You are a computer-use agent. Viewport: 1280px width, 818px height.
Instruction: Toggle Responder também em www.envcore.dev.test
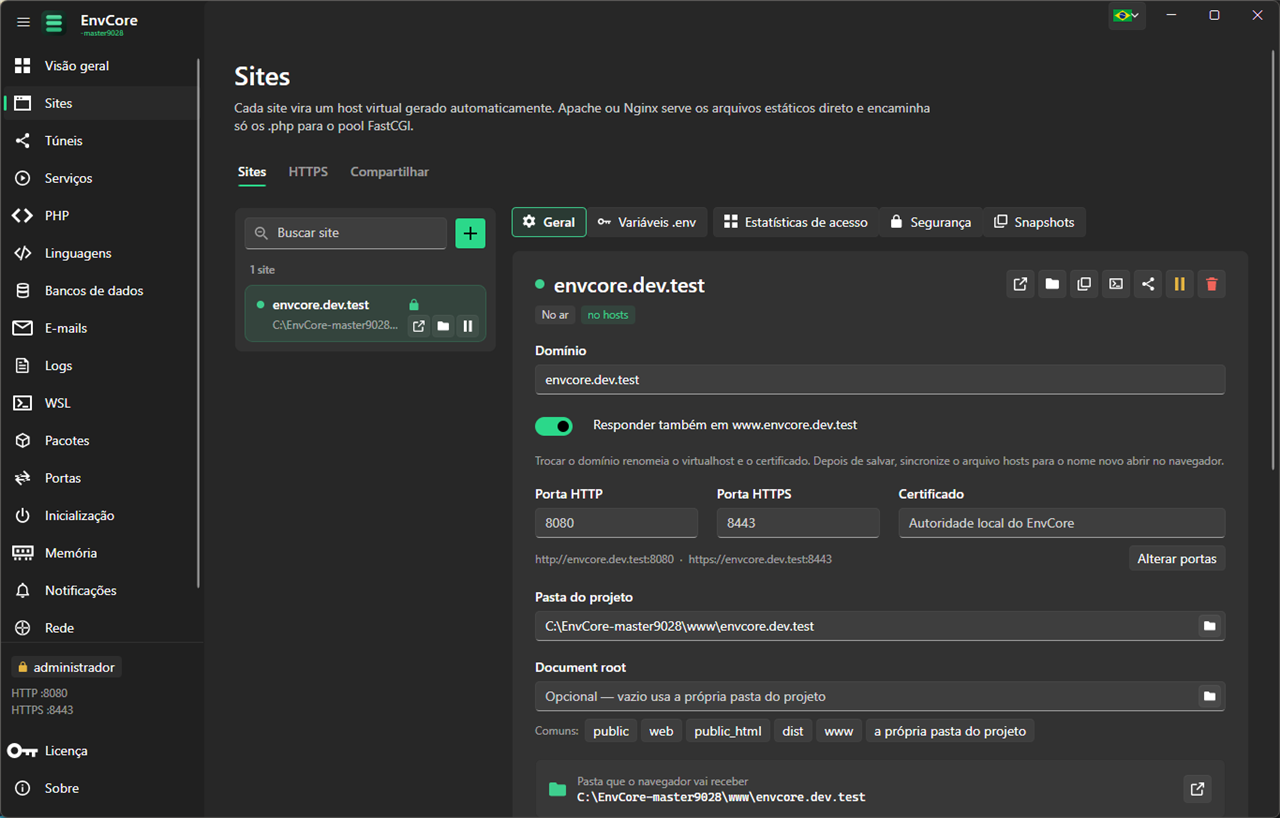[x=554, y=426]
